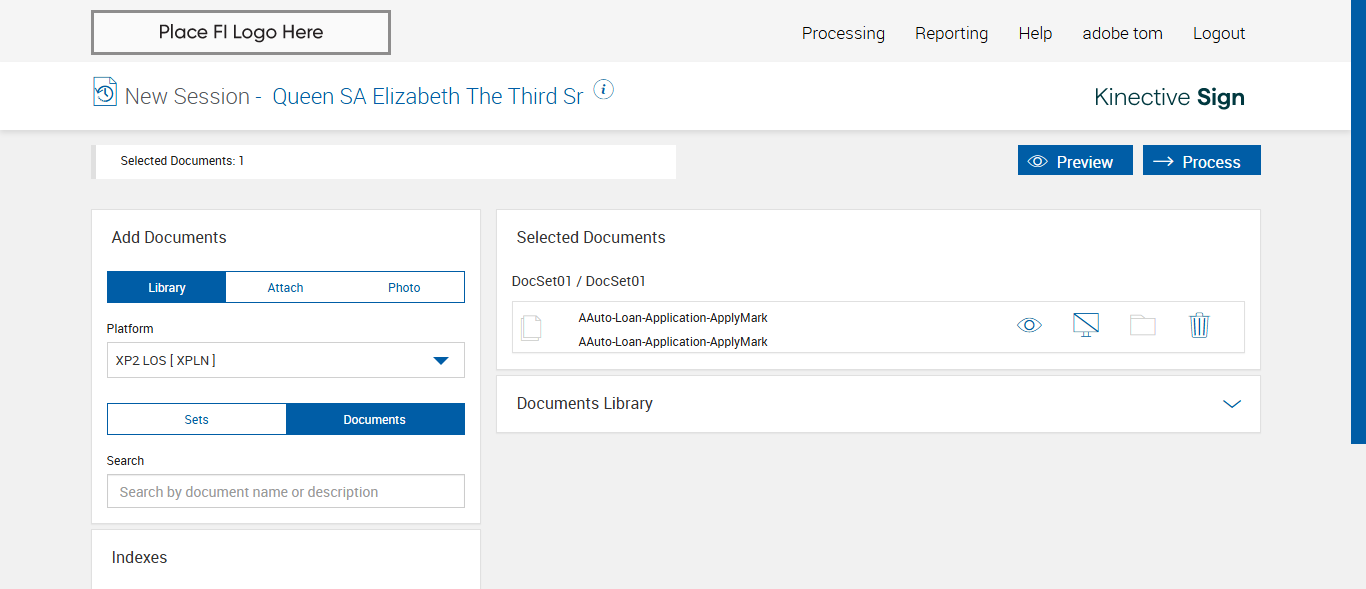Click the folder icon in the document row
The width and height of the screenshot is (1366, 589).
[1142, 325]
